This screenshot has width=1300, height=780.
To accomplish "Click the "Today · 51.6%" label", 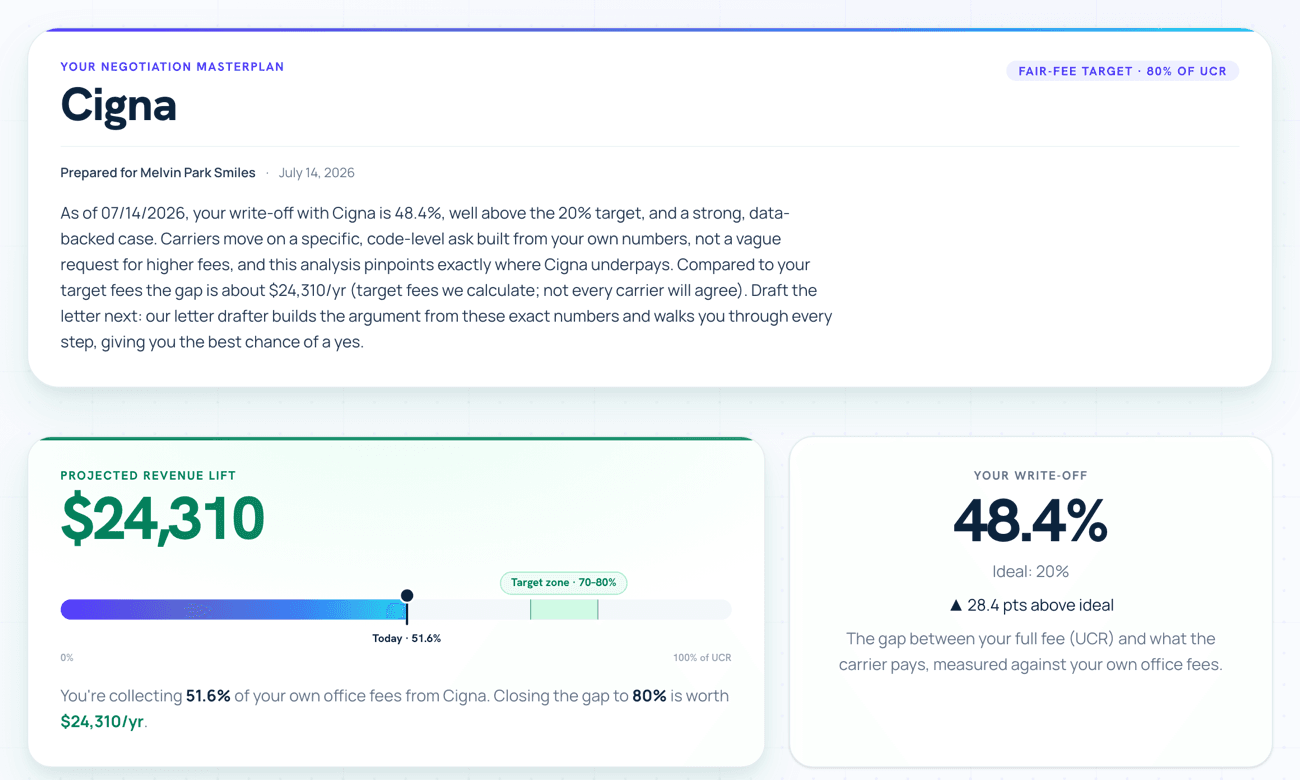I will [407, 638].
